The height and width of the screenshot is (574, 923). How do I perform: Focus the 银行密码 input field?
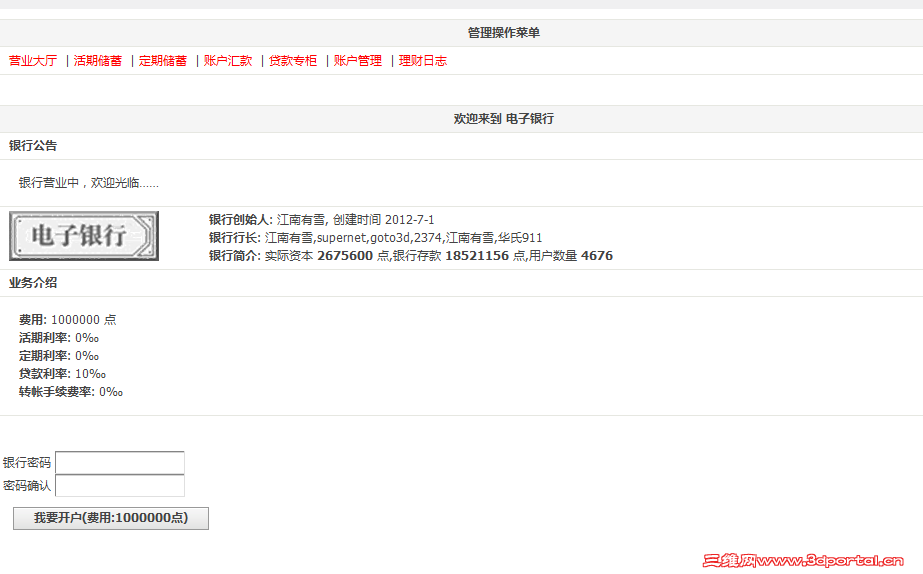click(x=120, y=463)
